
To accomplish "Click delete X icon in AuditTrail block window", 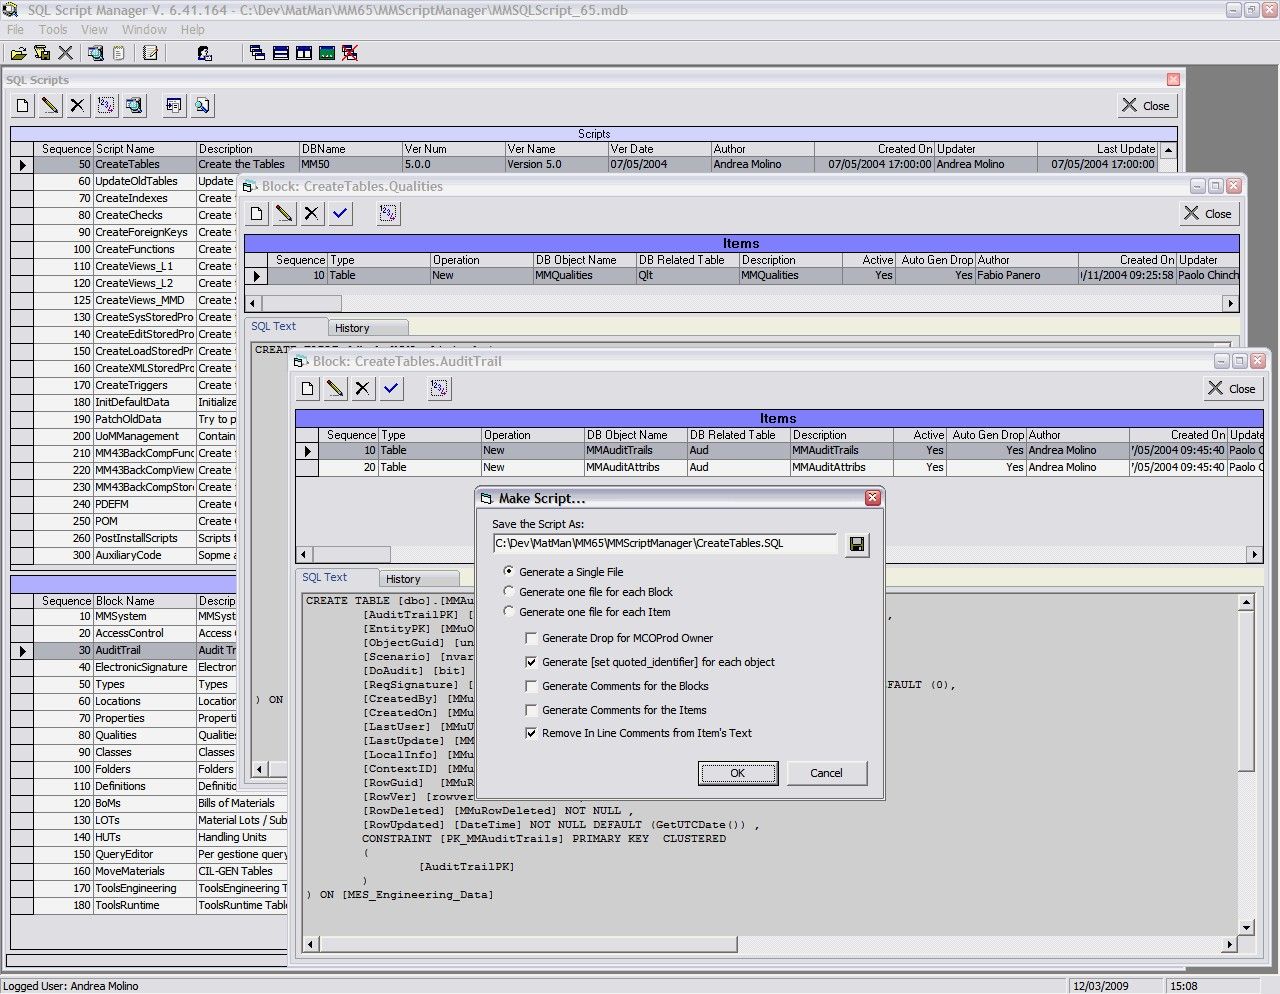I will click(x=362, y=388).
